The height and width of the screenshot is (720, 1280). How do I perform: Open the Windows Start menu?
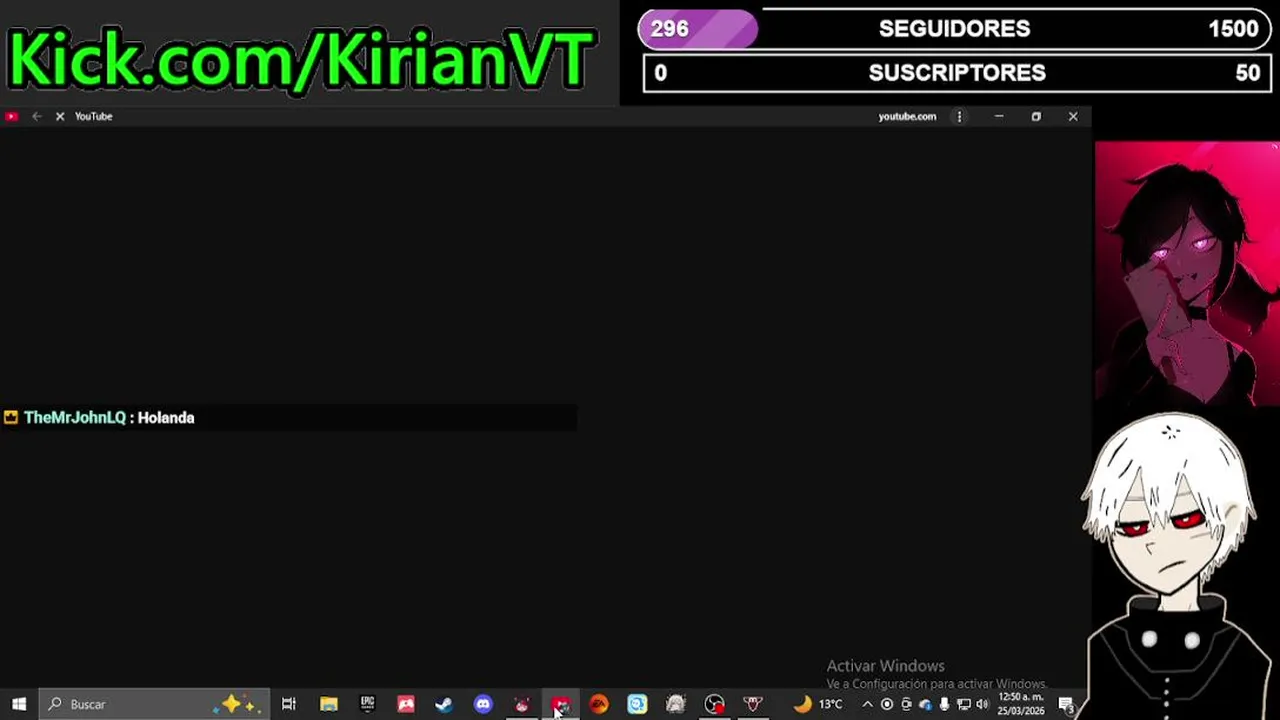click(19, 704)
